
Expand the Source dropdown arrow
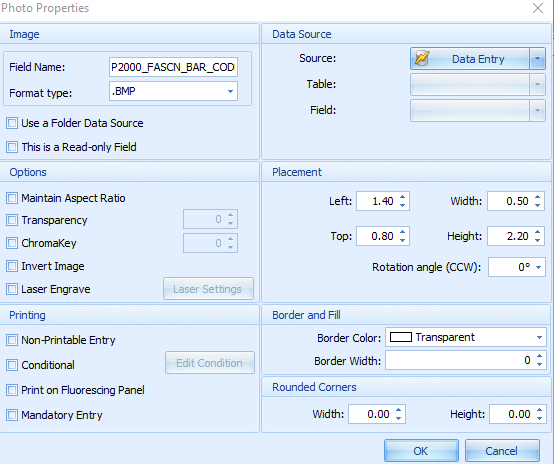(x=537, y=59)
